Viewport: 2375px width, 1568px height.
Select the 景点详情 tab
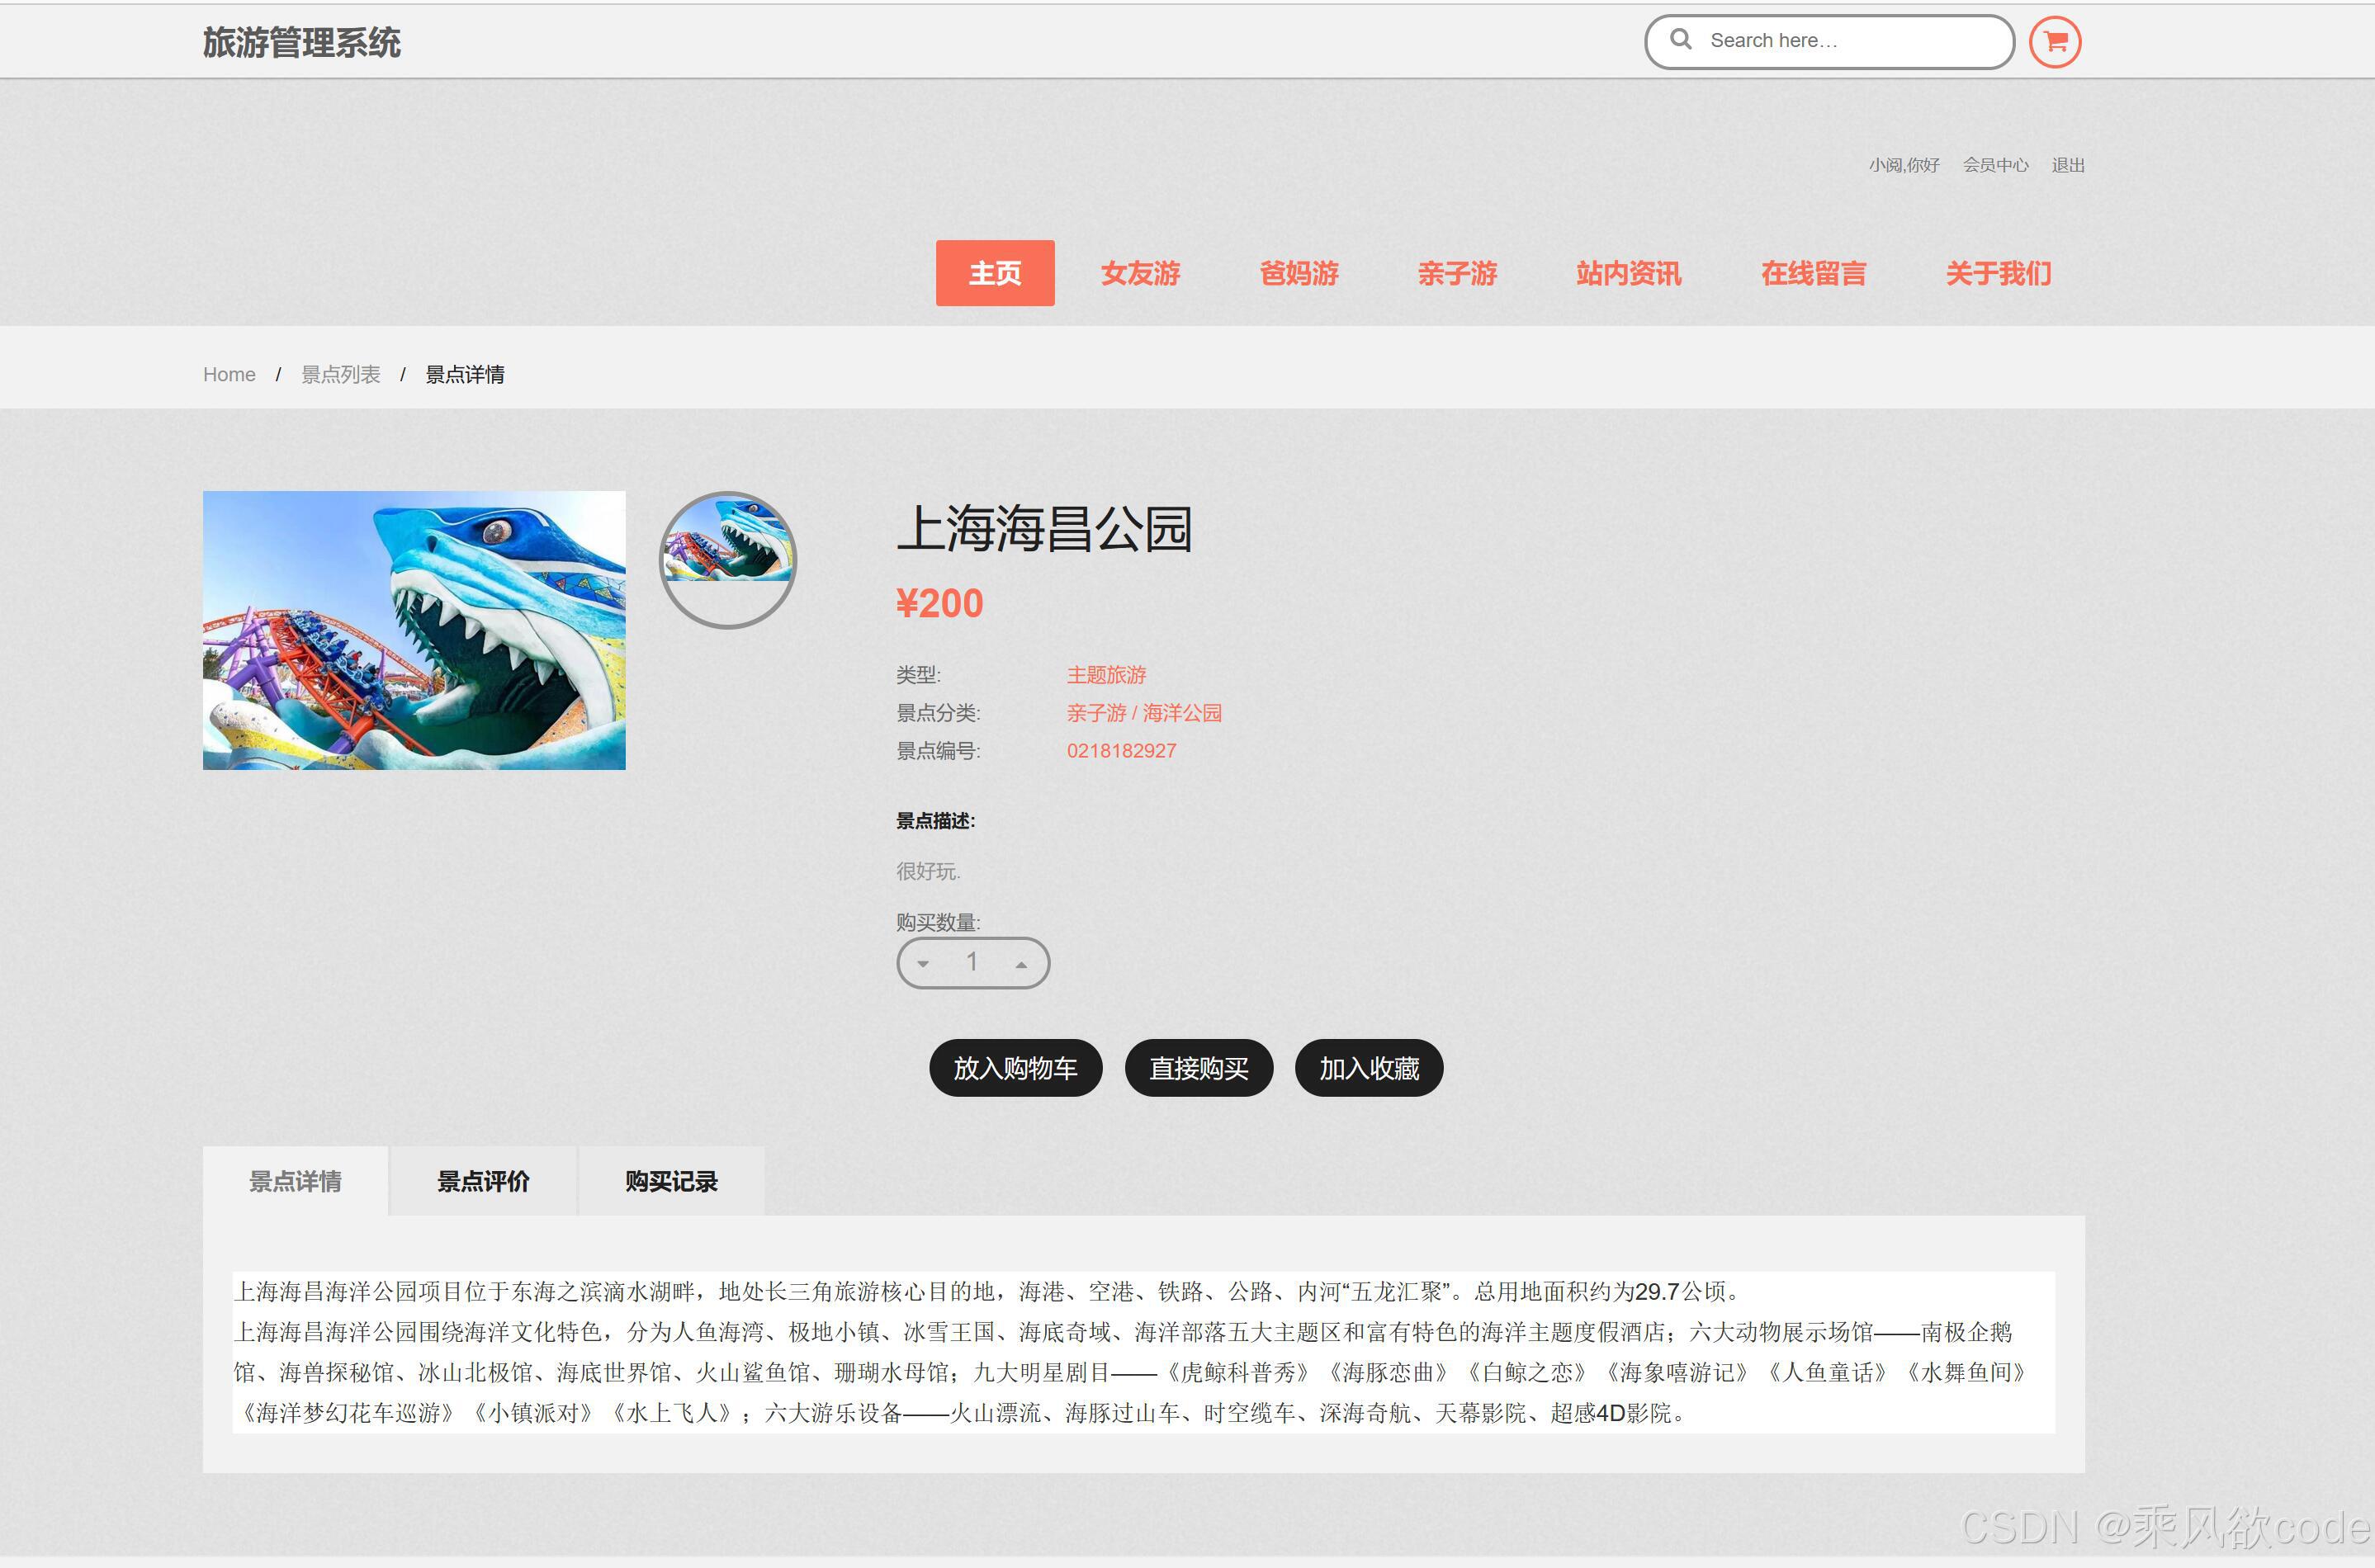pyautogui.click(x=296, y=1181)
